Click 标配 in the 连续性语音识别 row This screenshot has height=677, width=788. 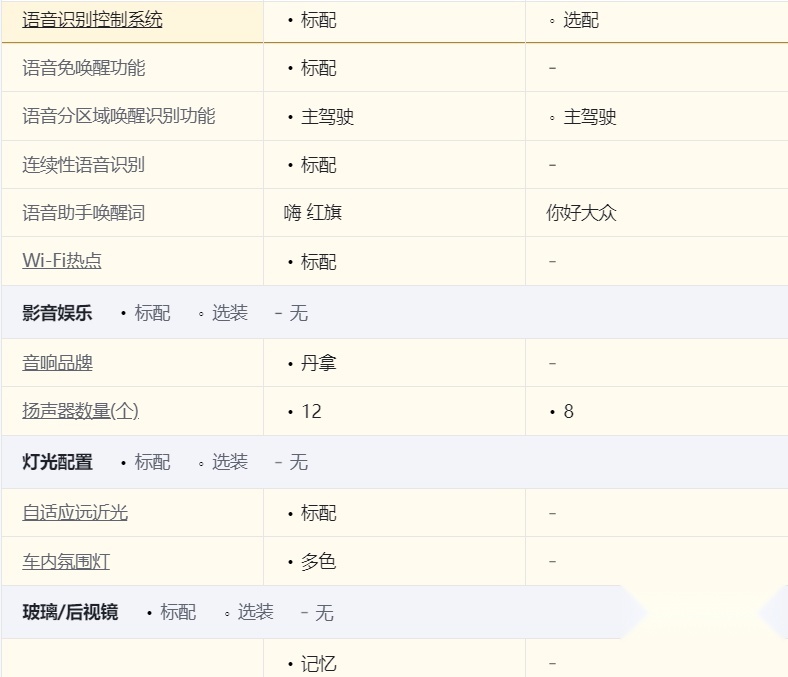[318, 165]
